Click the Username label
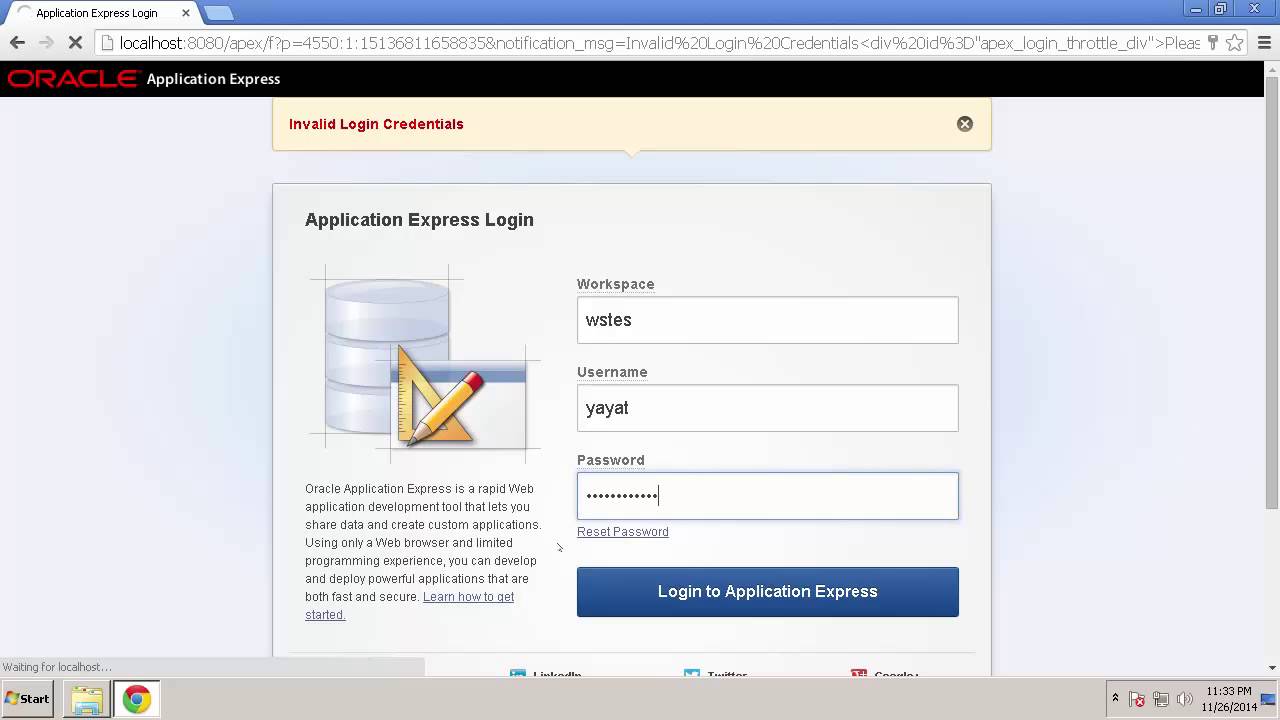The image size is (1280, 720). (612, 372)
